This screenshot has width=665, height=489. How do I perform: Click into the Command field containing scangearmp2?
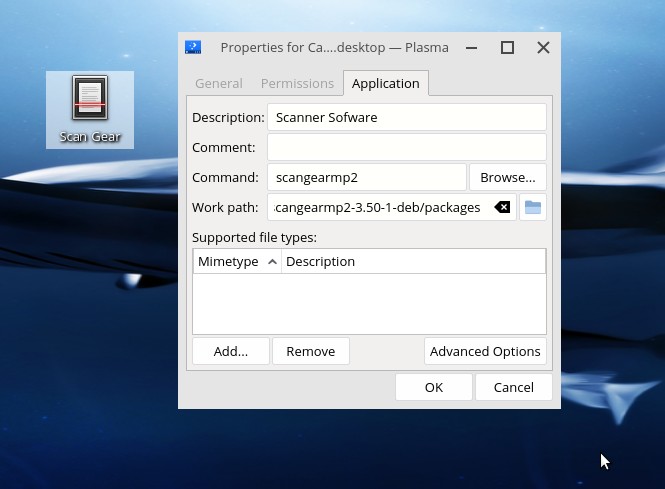[366, 177]
